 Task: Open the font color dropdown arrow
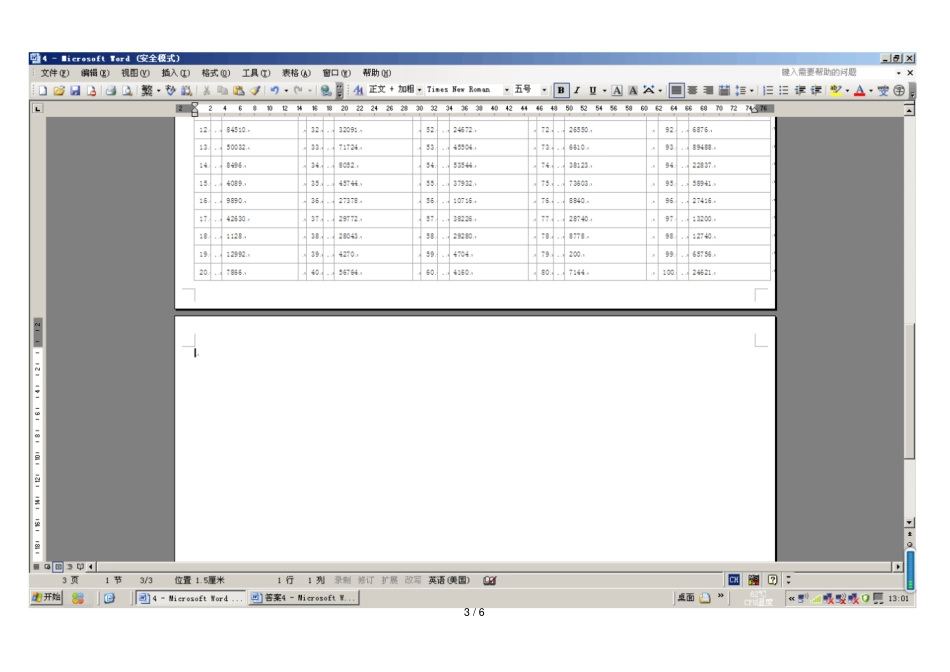click(871, 90)
